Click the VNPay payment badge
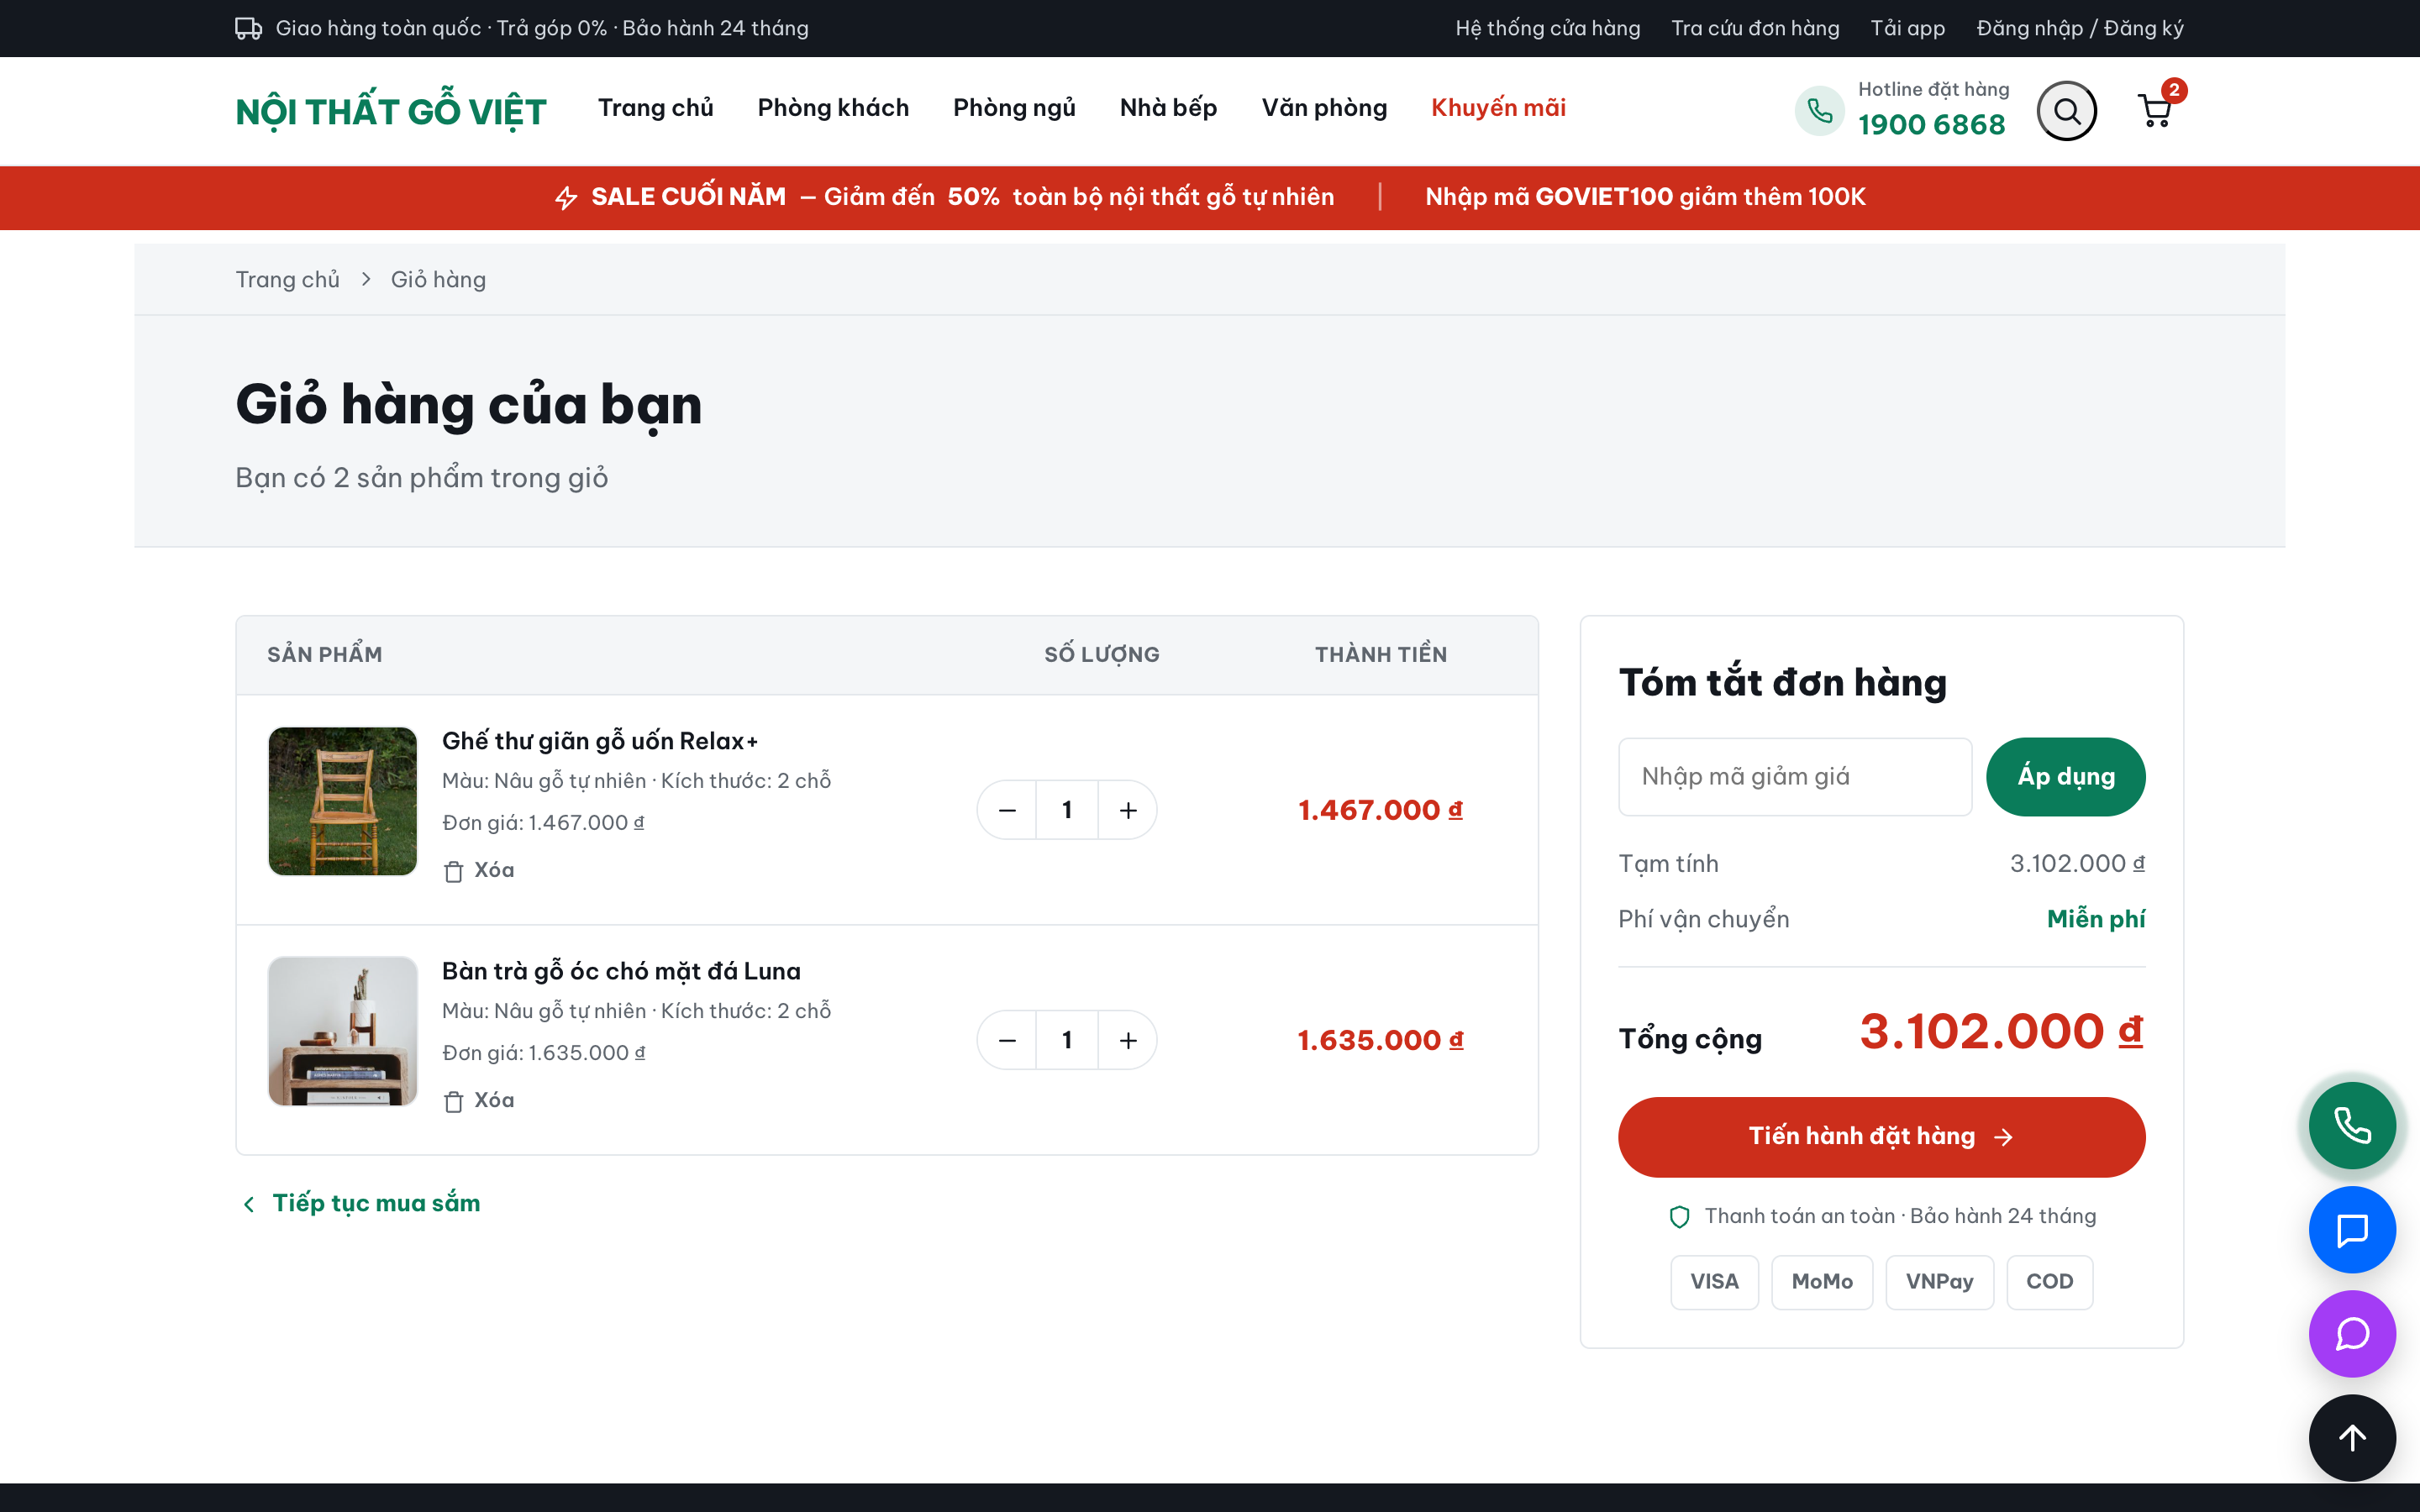 (1939, 1282)
